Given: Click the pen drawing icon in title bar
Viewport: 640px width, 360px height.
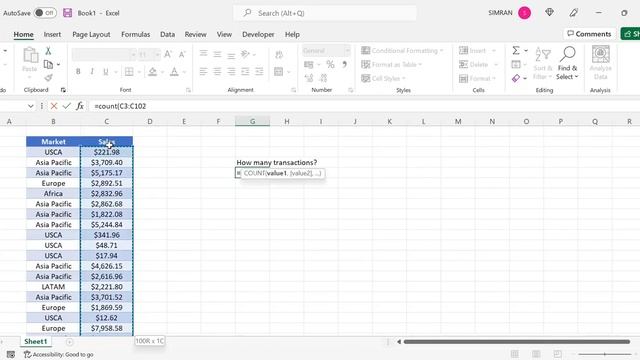Looking at the screenshot, I should 573,13.
